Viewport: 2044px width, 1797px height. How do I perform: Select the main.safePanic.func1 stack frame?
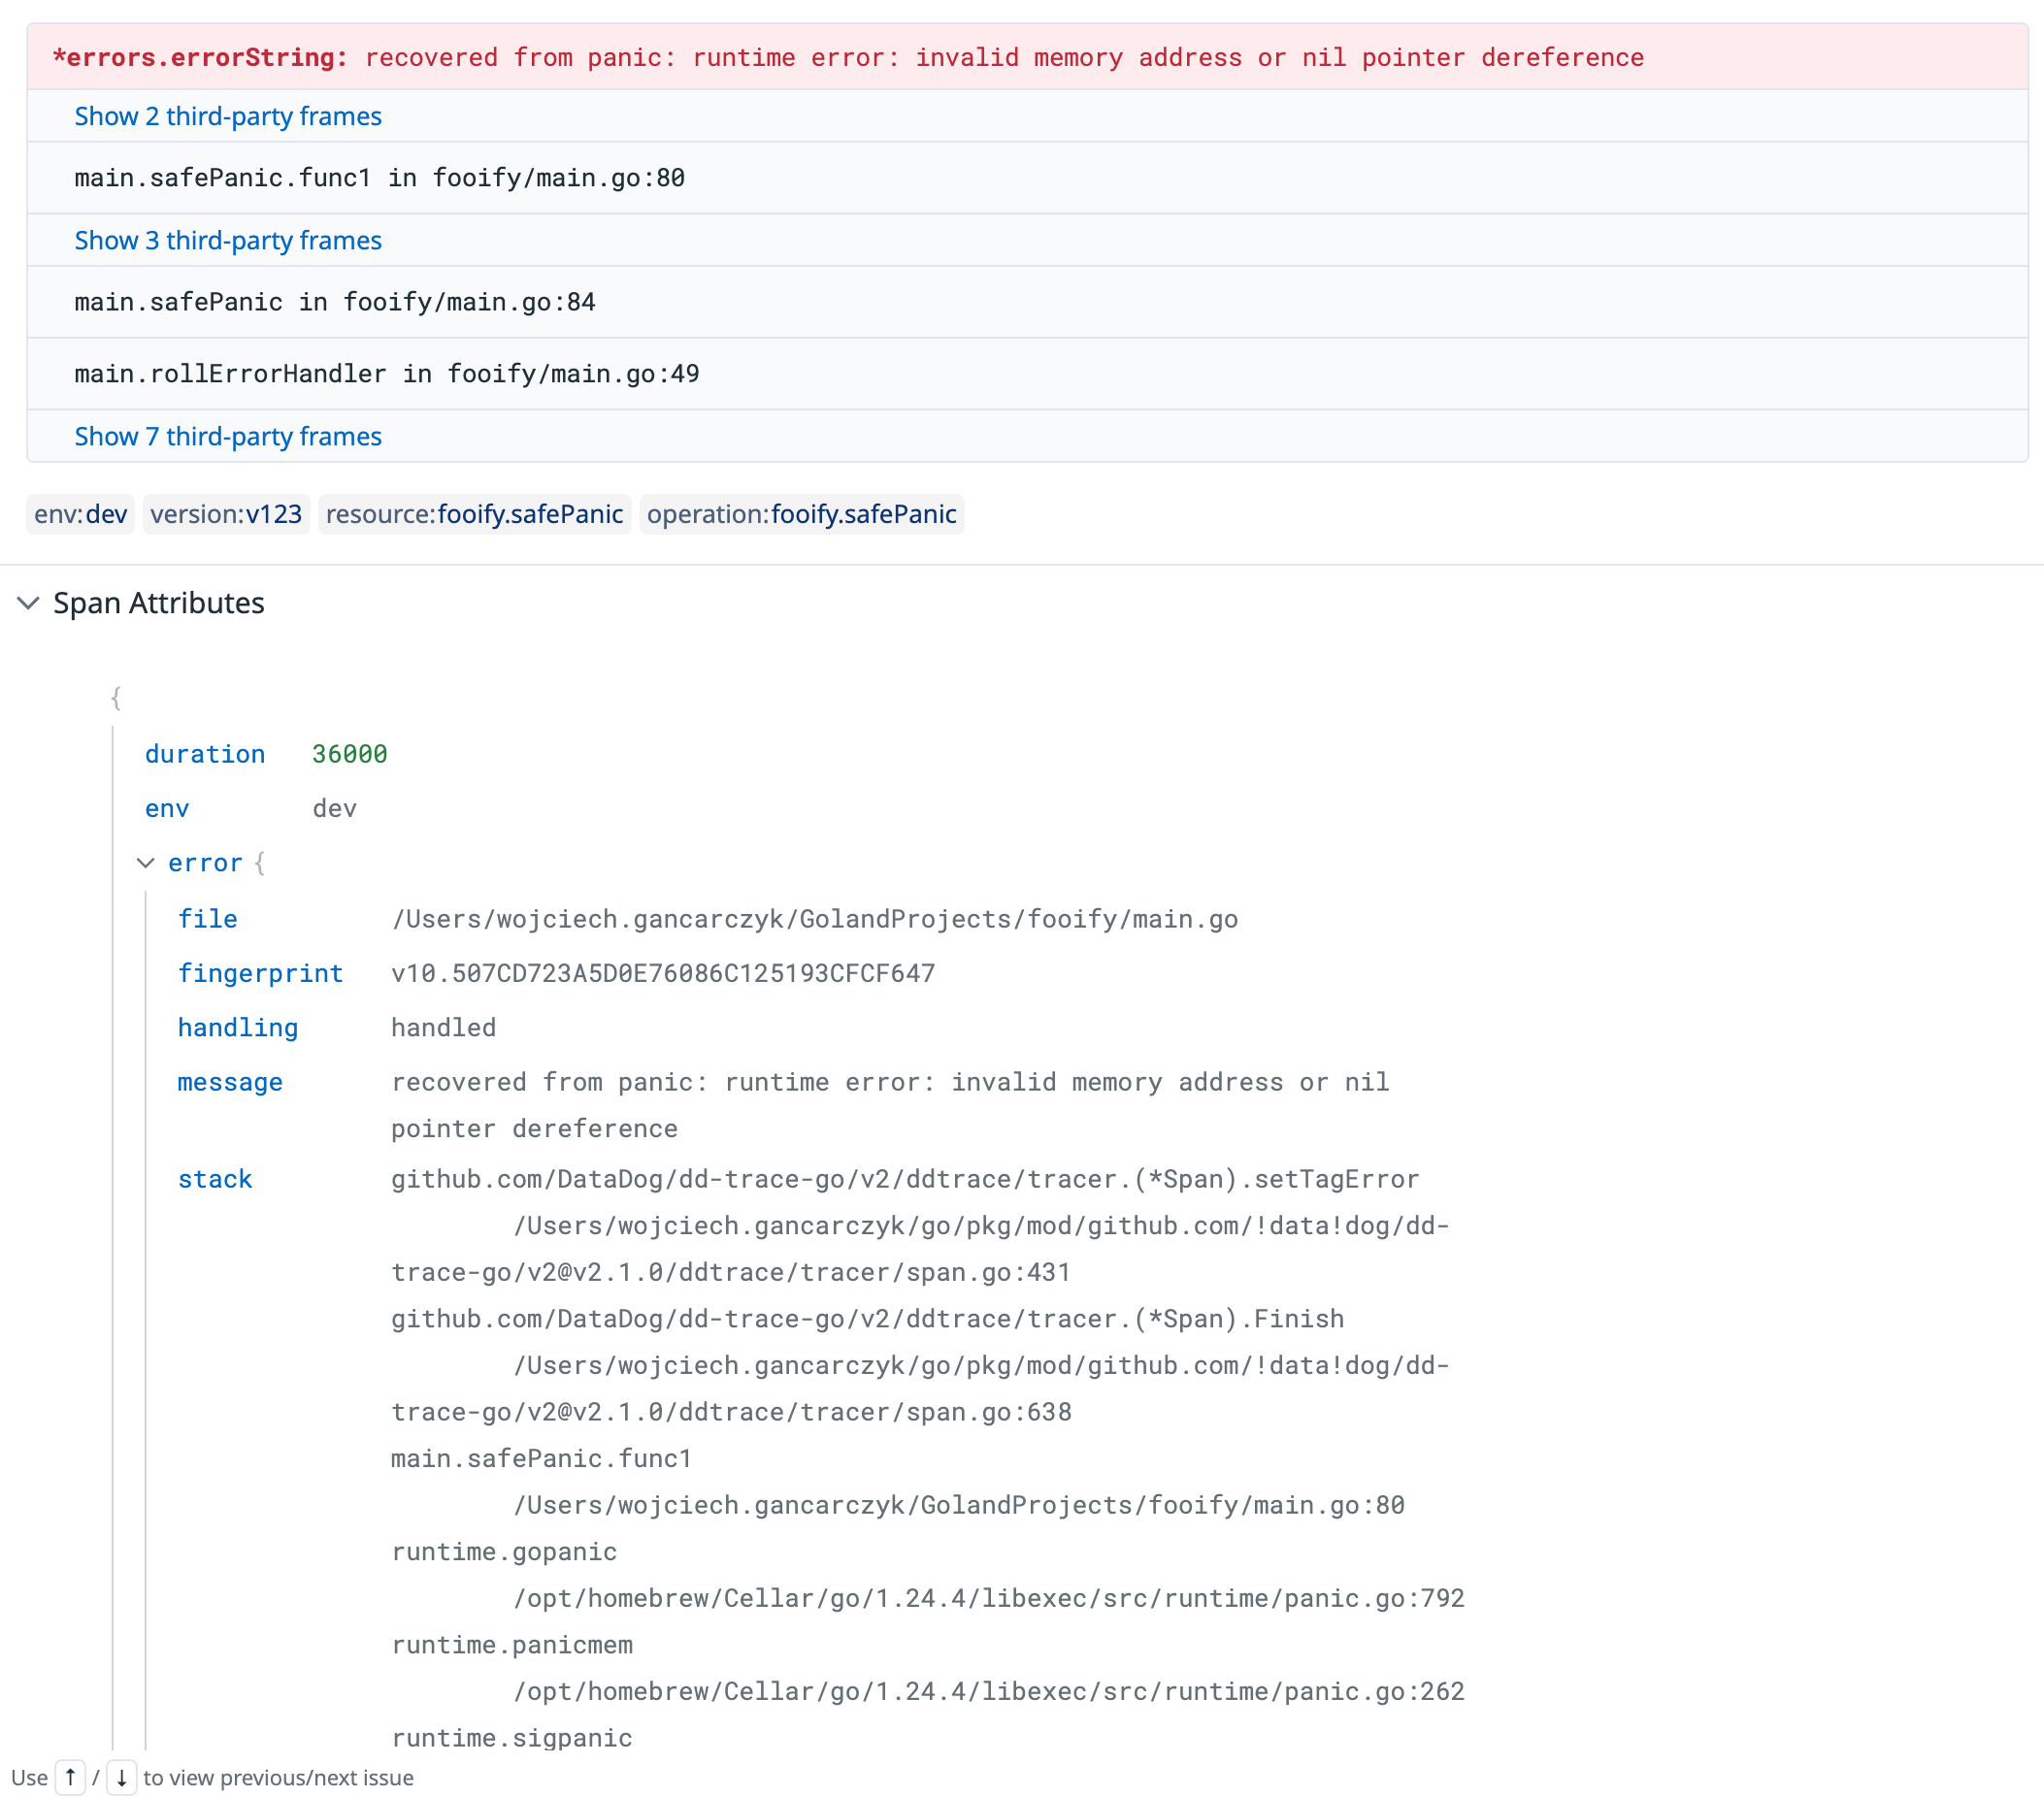coord(380,178)
